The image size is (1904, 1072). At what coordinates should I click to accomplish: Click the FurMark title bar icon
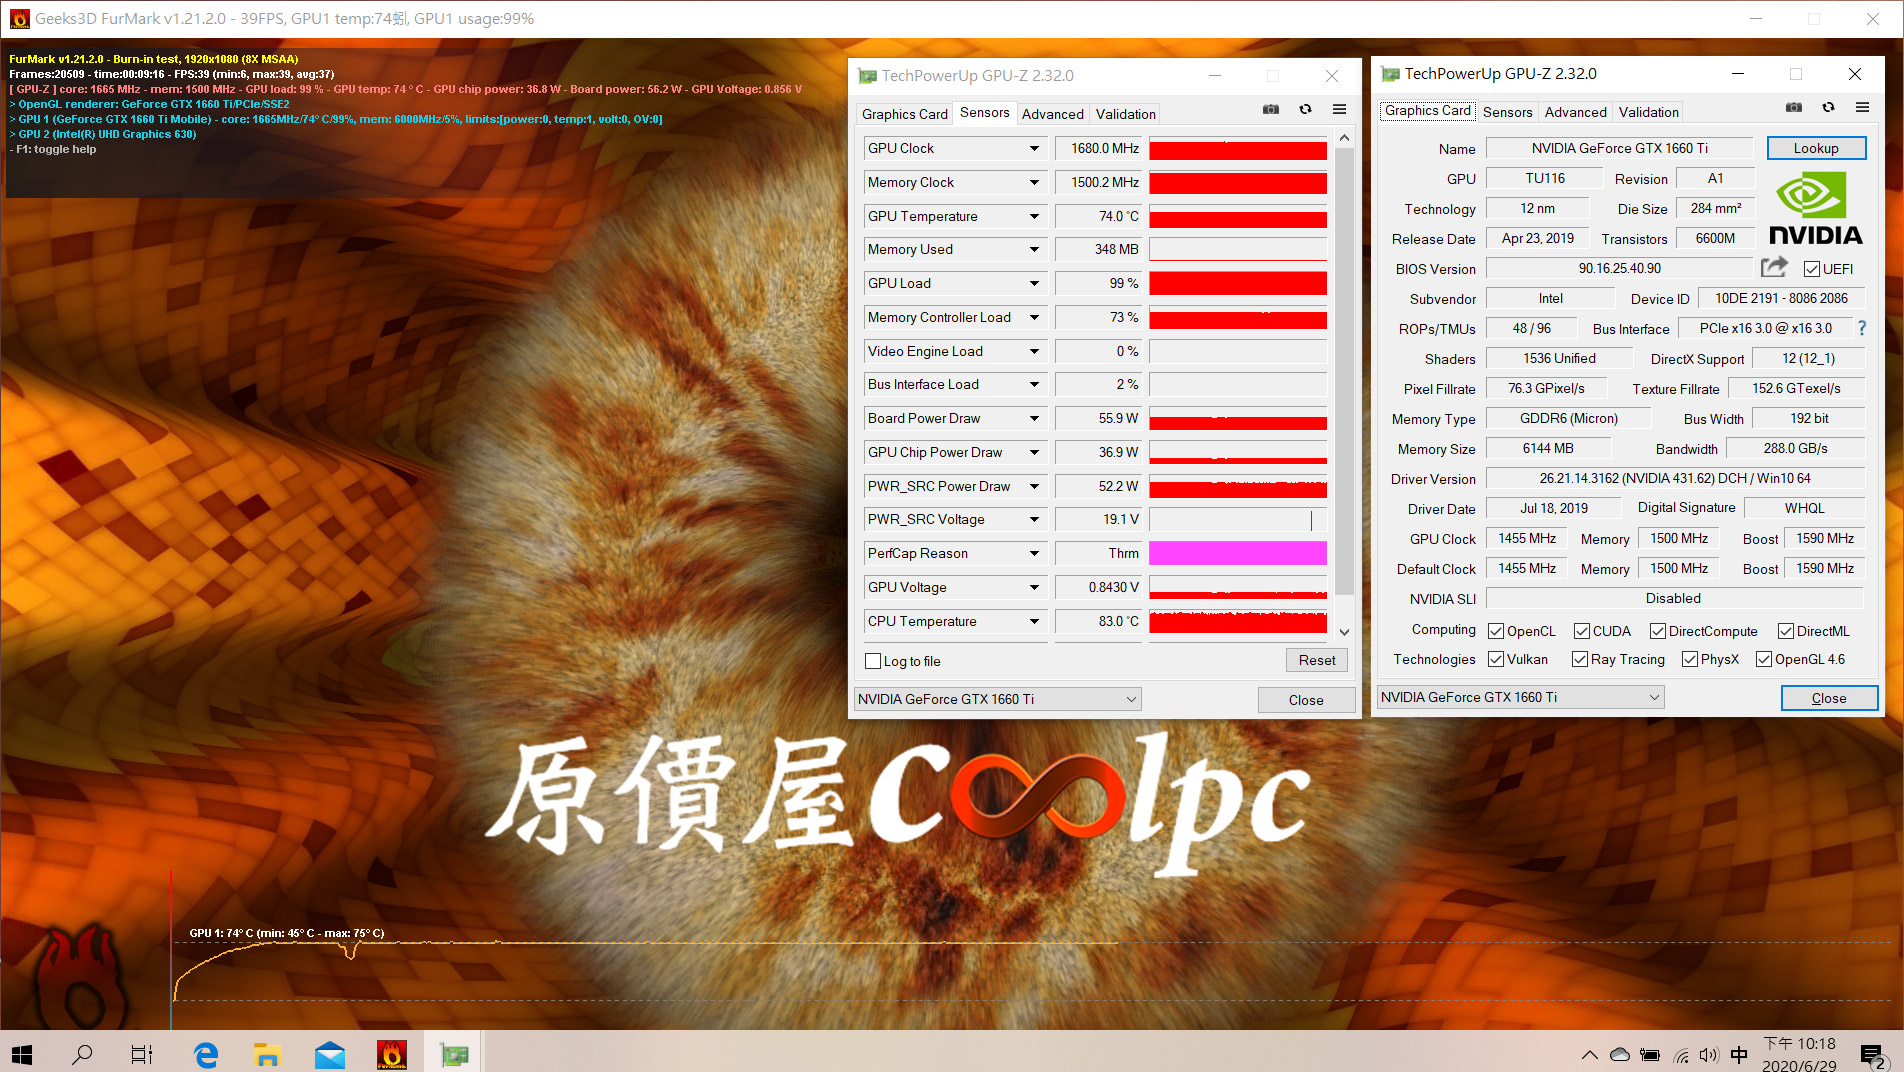tap(19, 18)
